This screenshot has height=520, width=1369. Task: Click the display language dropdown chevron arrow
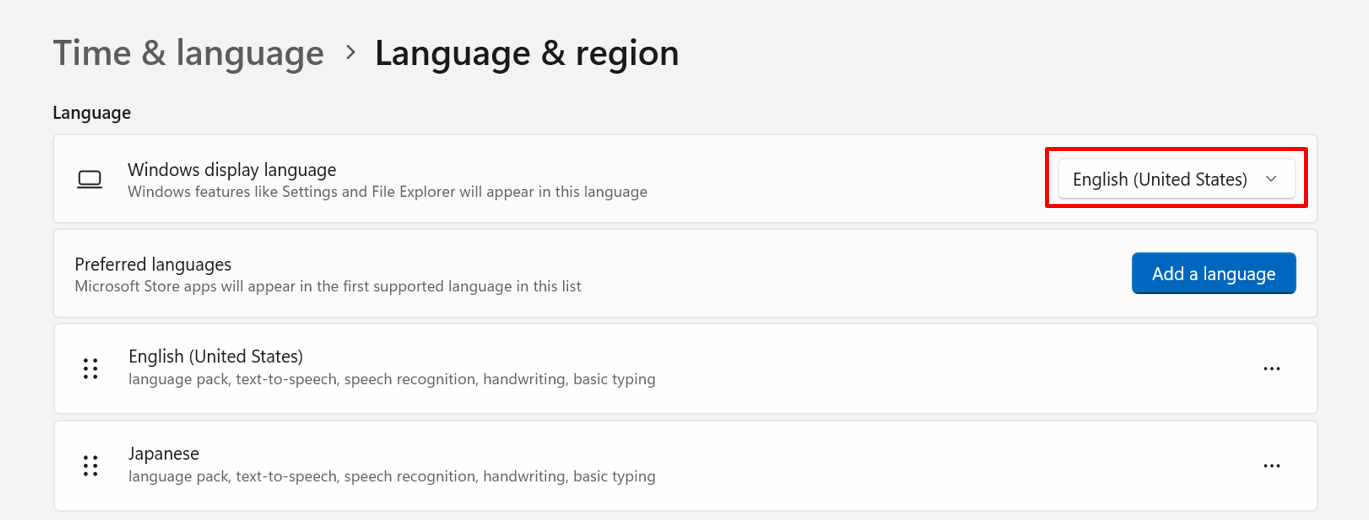[x=1271, y=179]
